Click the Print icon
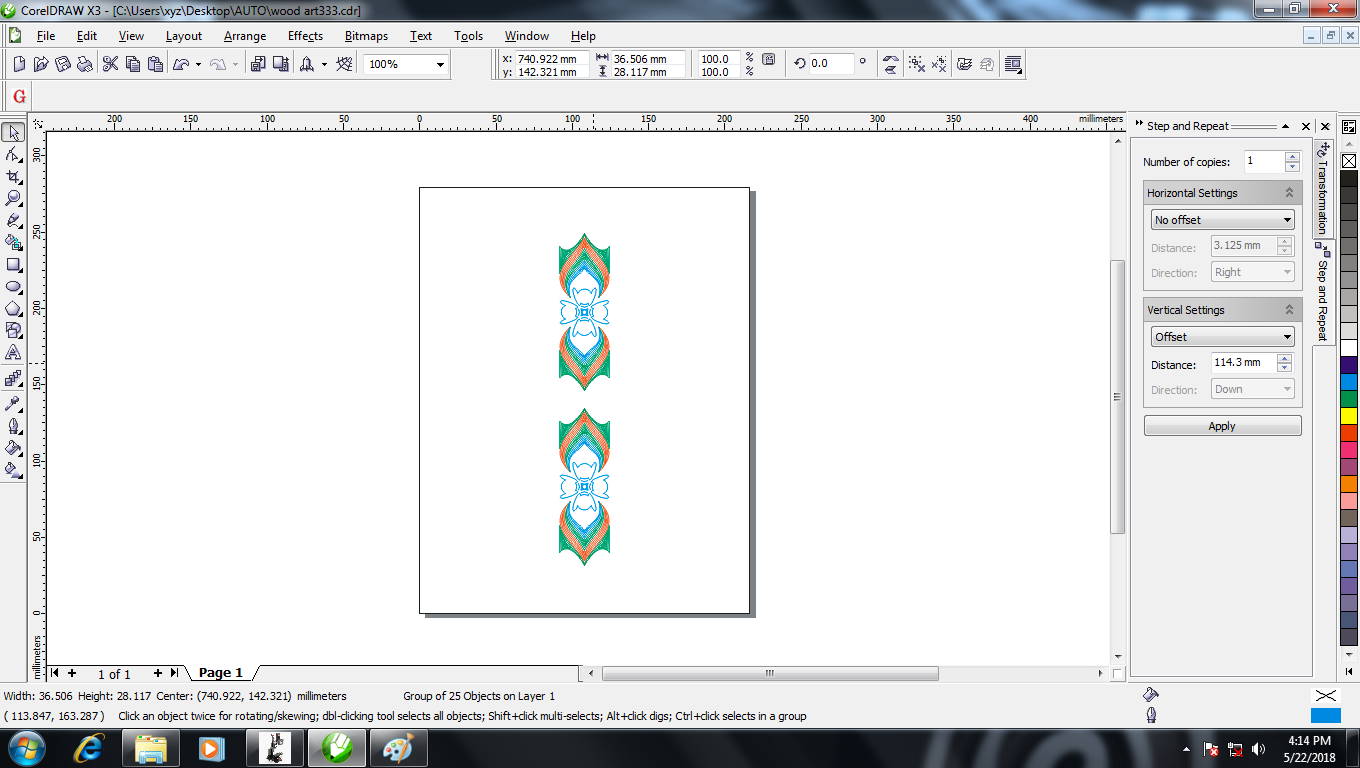 (85, 64)
